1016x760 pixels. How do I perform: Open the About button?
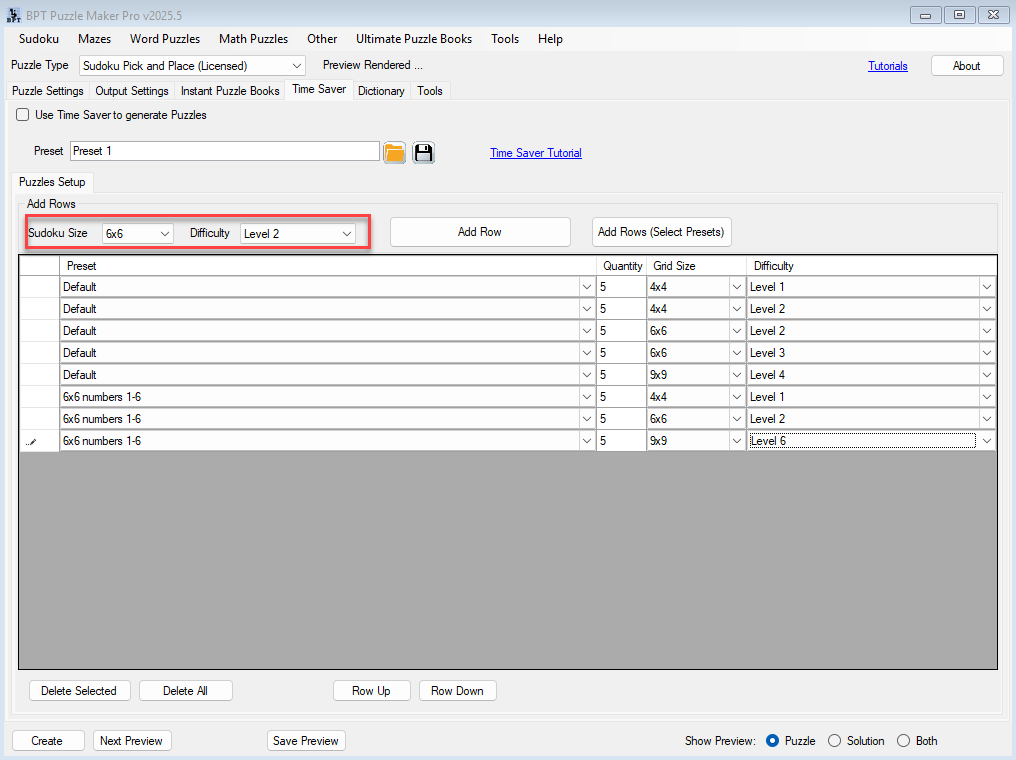[967, 65]
